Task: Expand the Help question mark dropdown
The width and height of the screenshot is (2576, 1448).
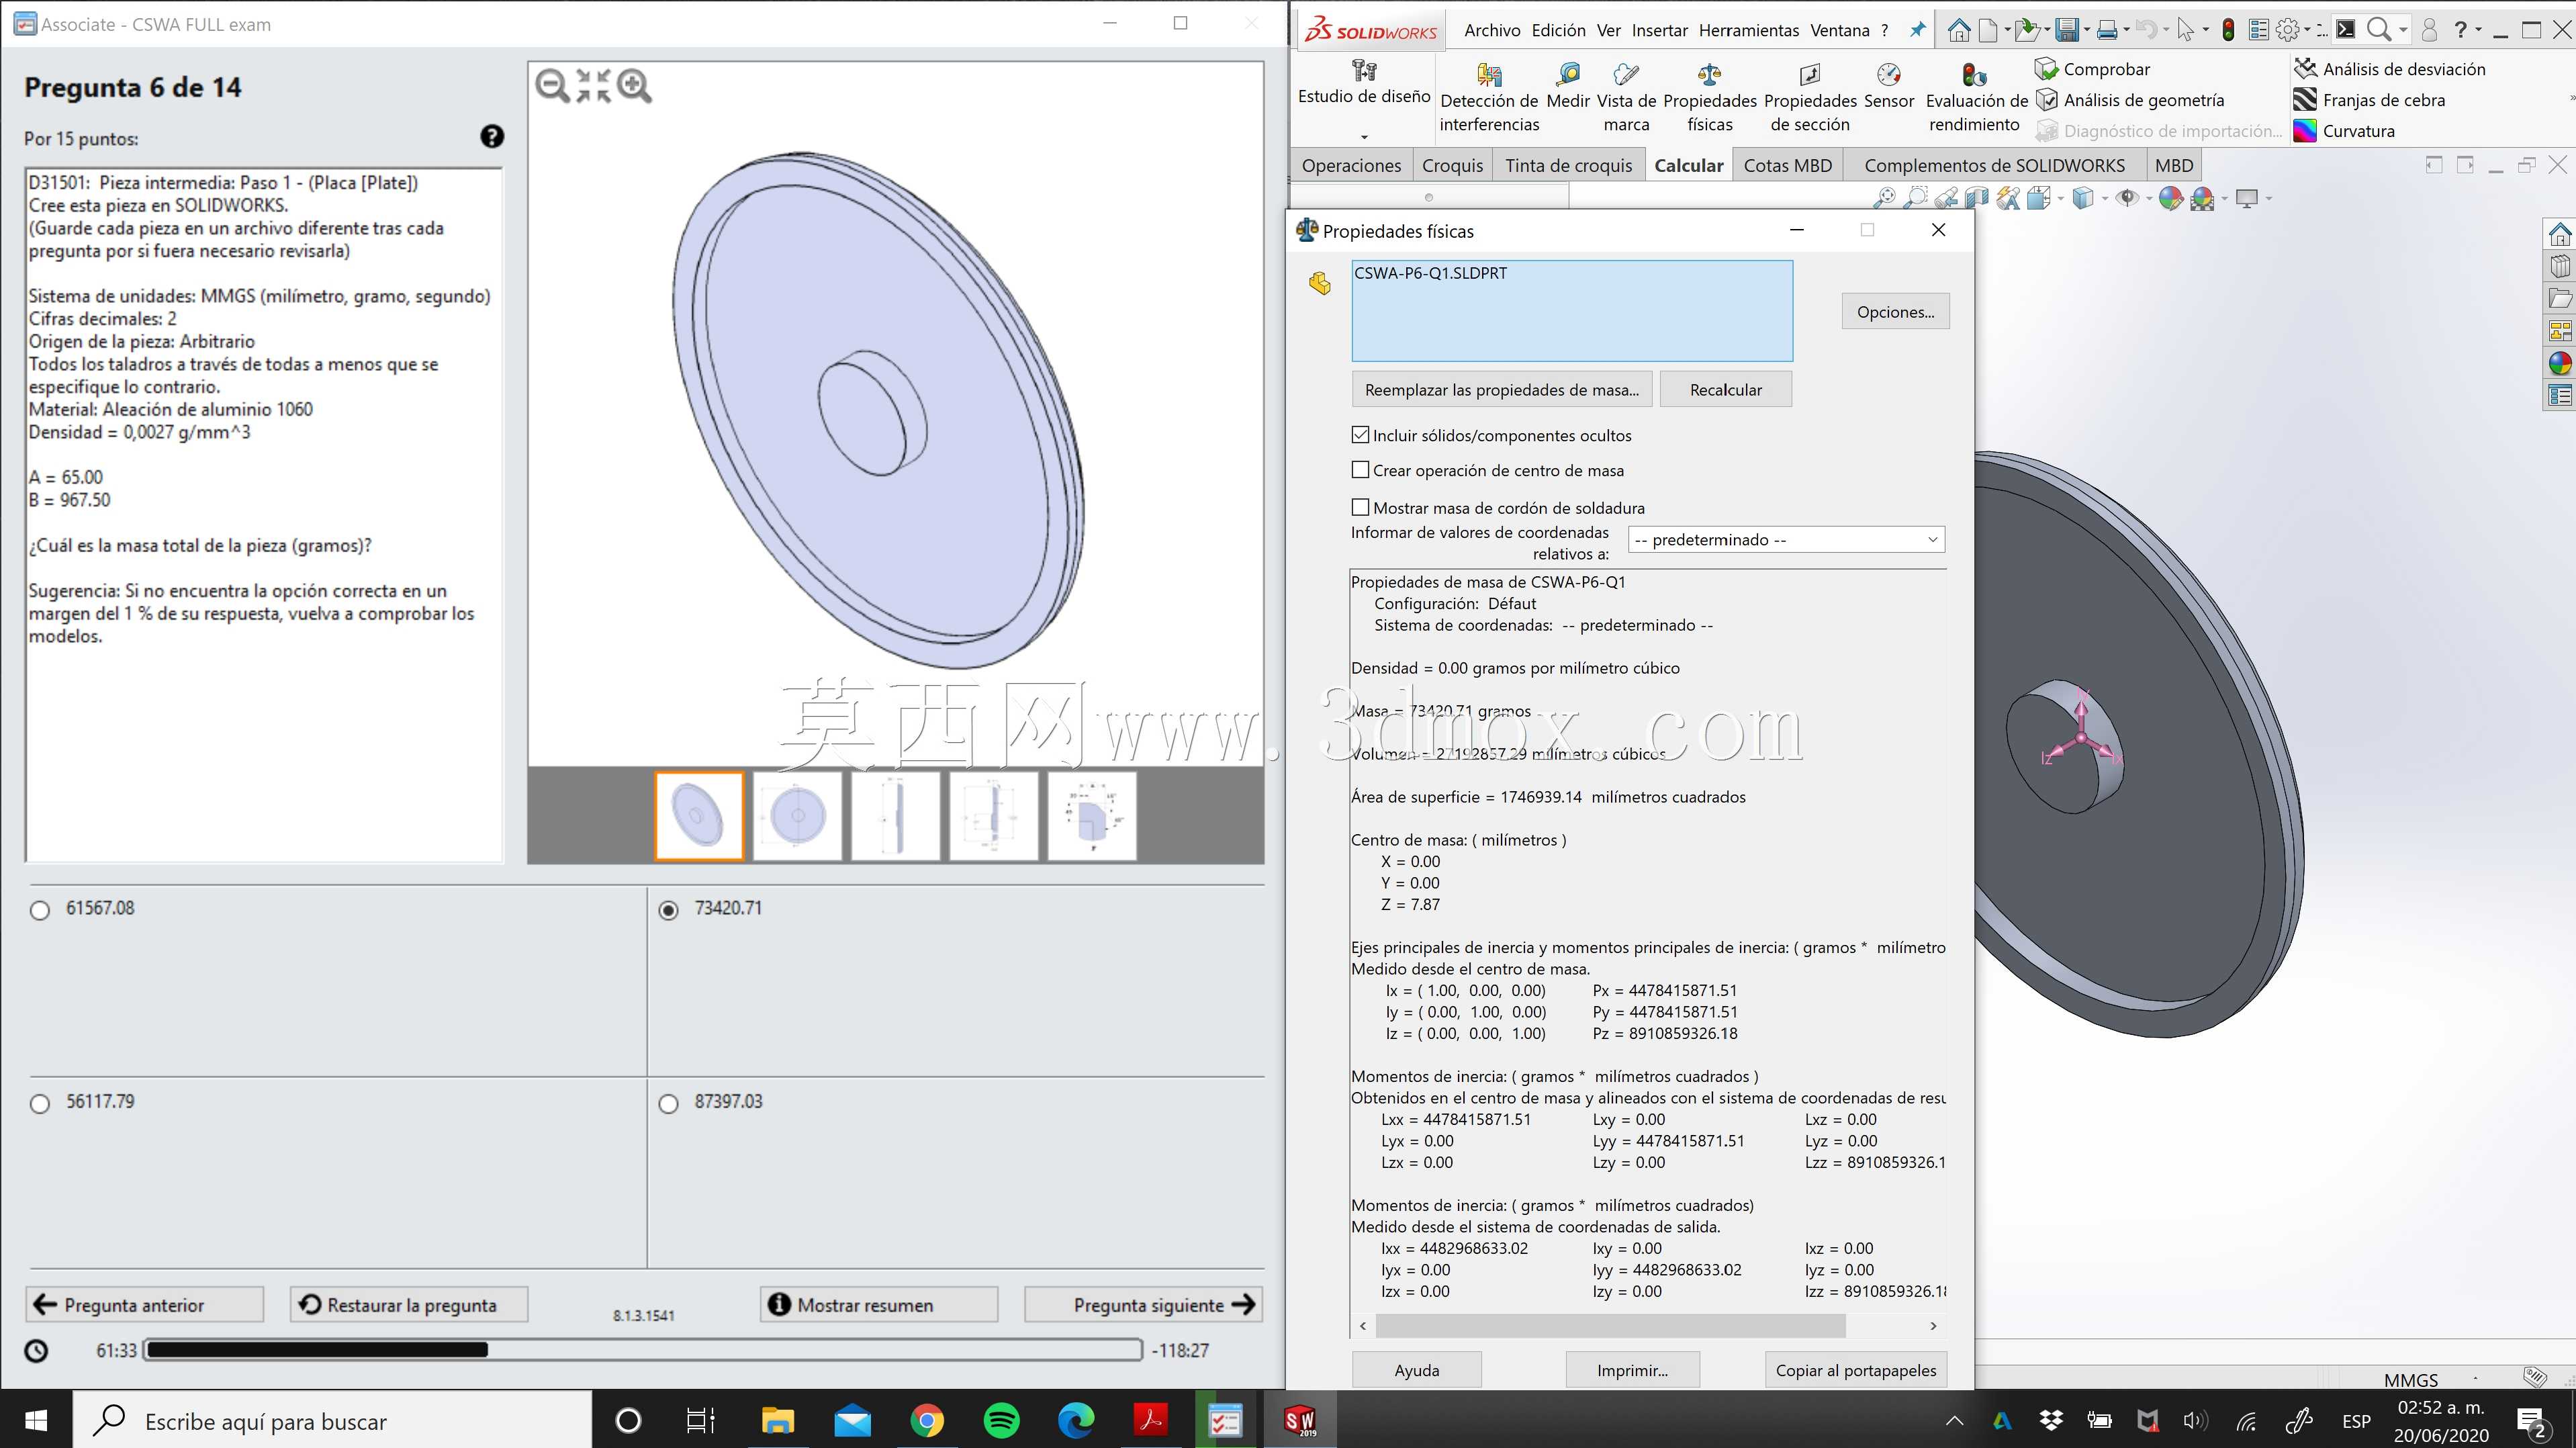Action: (x=2478, y=30)
